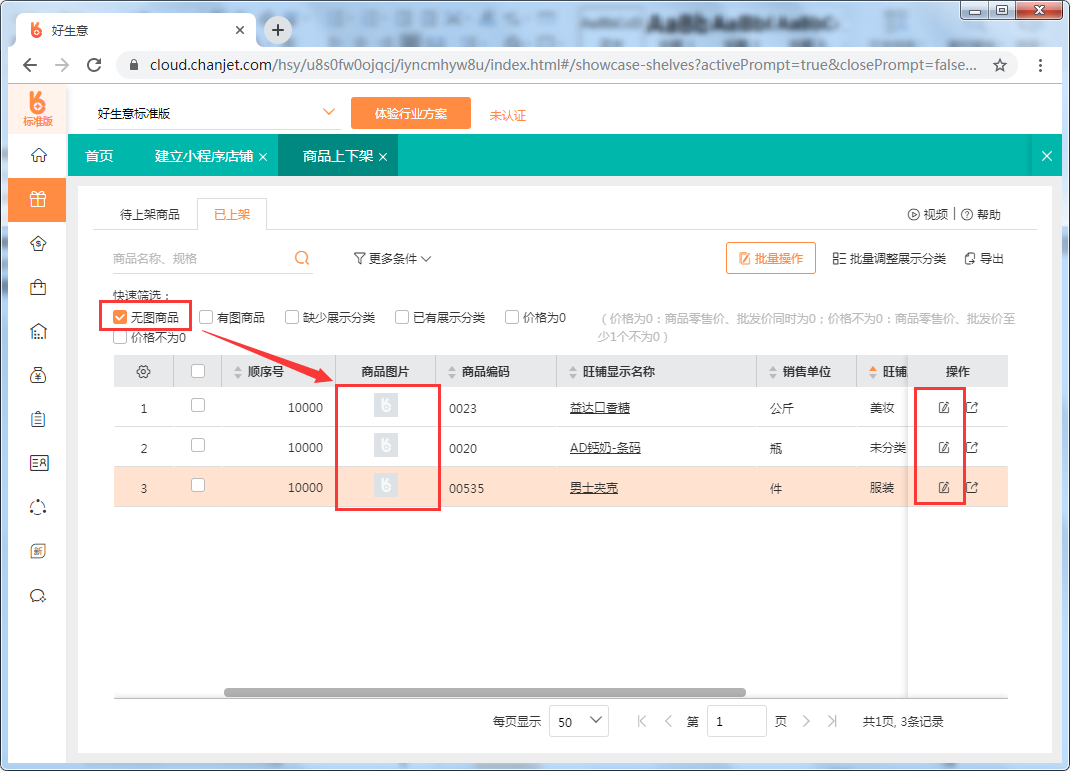
Task: Open the 视频 tutorial link
Action: [928, 214]
